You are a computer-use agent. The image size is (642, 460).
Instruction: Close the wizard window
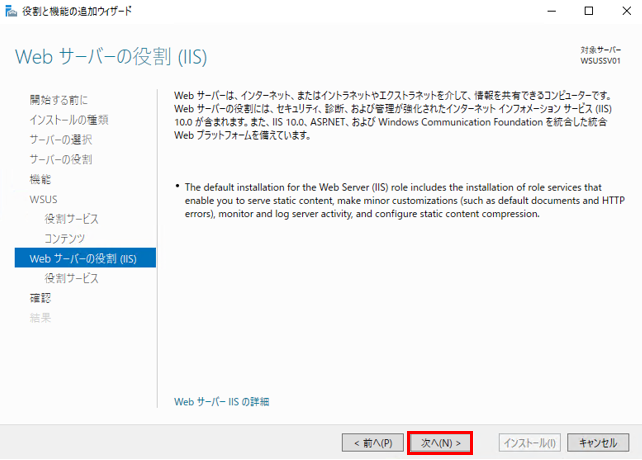pos(626,11)
